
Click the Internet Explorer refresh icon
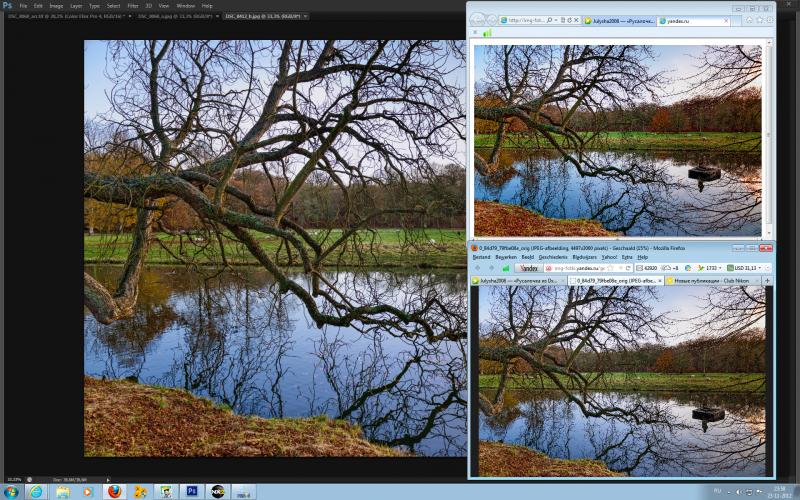[569, 20]
